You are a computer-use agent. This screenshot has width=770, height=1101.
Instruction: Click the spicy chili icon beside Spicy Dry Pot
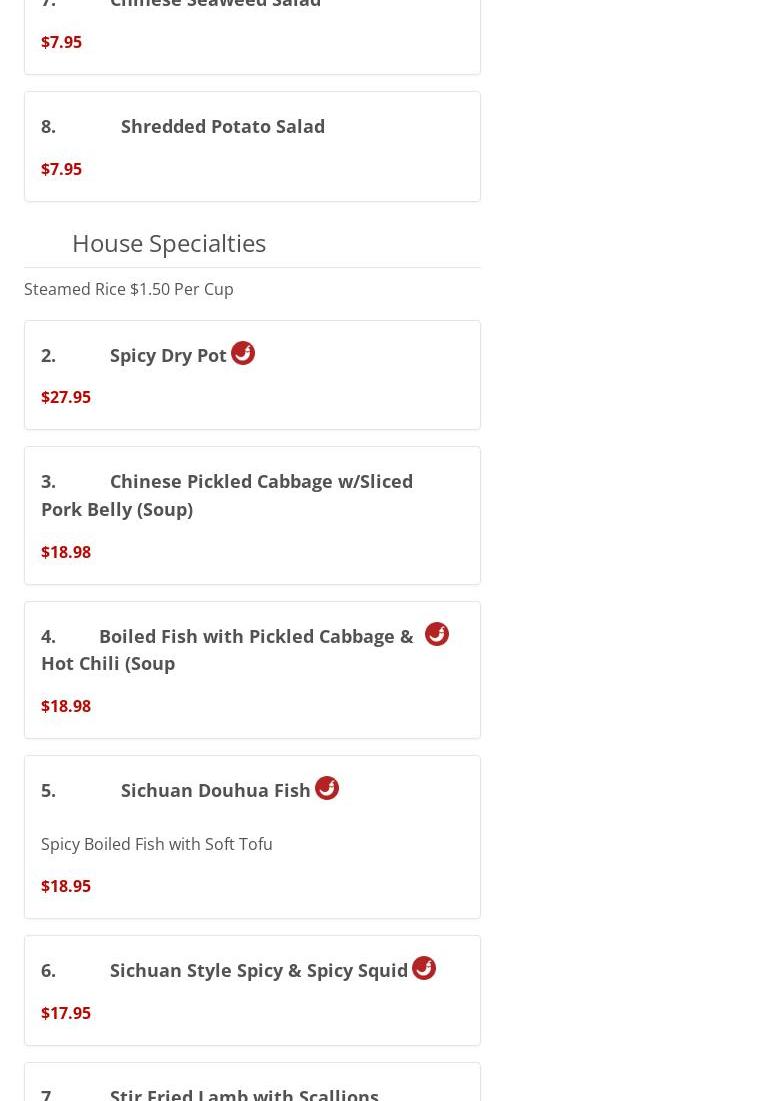point(243,352)
